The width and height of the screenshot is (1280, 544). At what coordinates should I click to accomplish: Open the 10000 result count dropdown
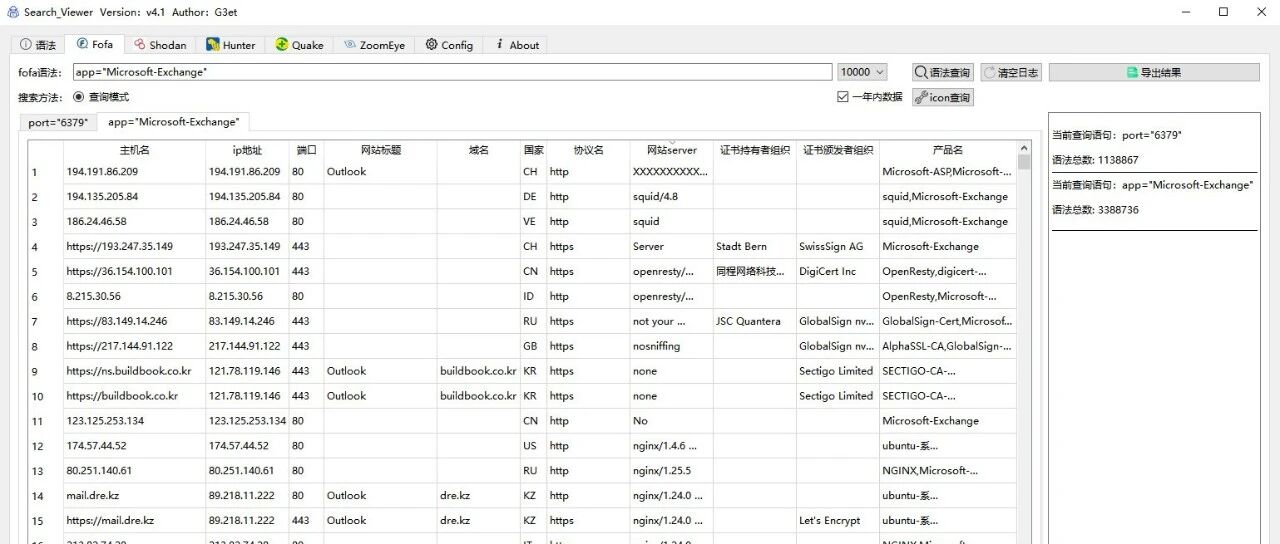[x=862, y=72]
